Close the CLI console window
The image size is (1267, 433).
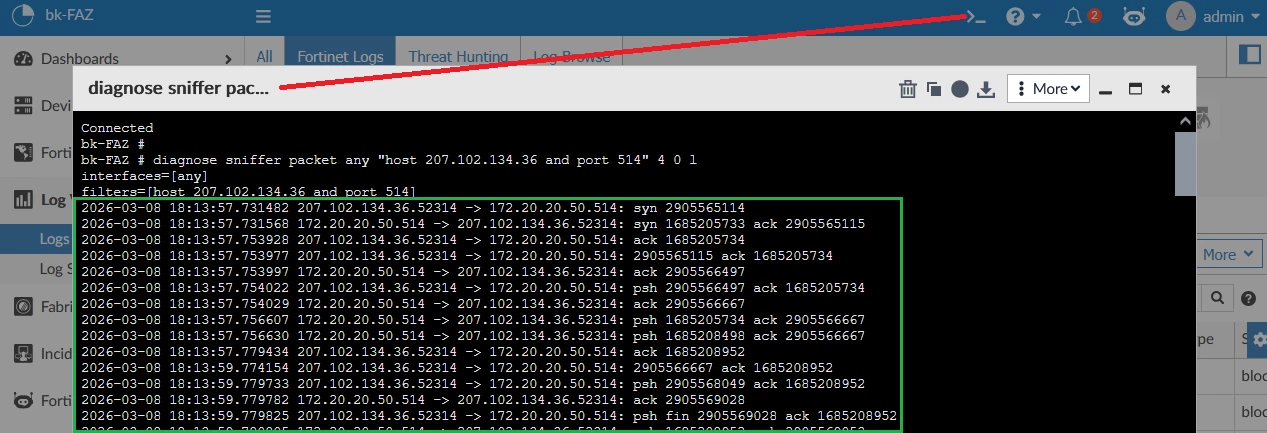1165,89
